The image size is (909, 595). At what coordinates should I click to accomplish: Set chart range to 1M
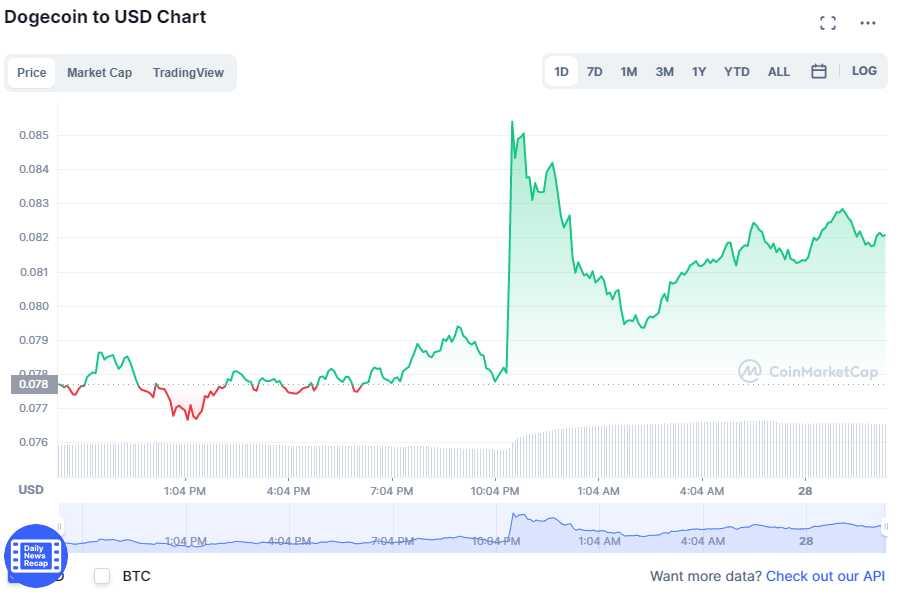pyautogui.click(x=628, y=71)
